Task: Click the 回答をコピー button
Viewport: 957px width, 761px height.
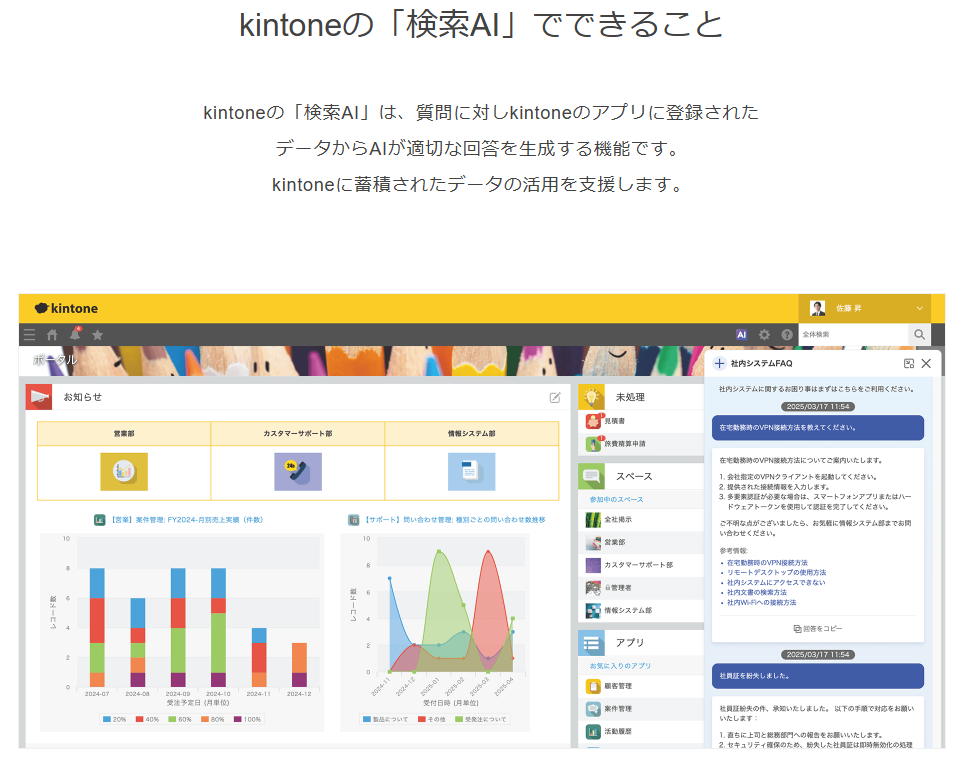Action: point(818,629)
